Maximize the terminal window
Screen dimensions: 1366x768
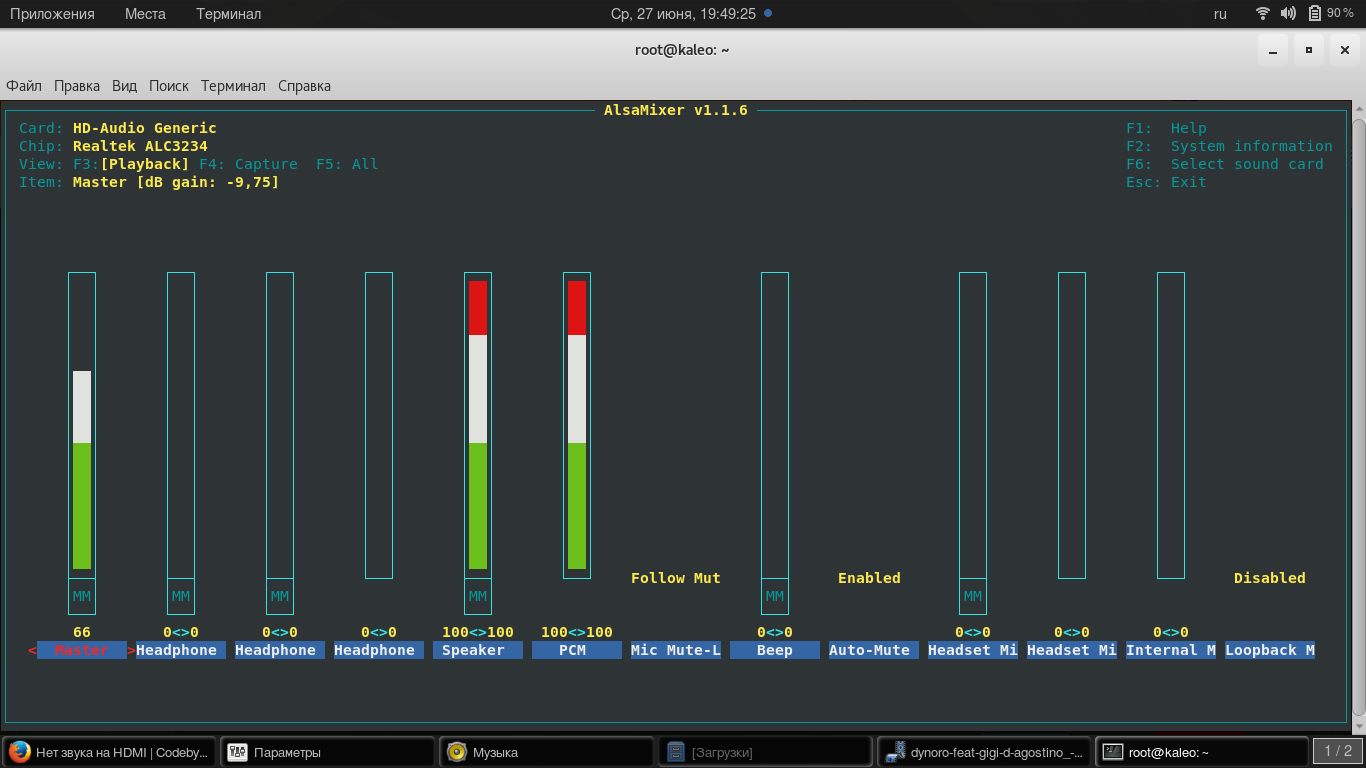coord(1308,50)
